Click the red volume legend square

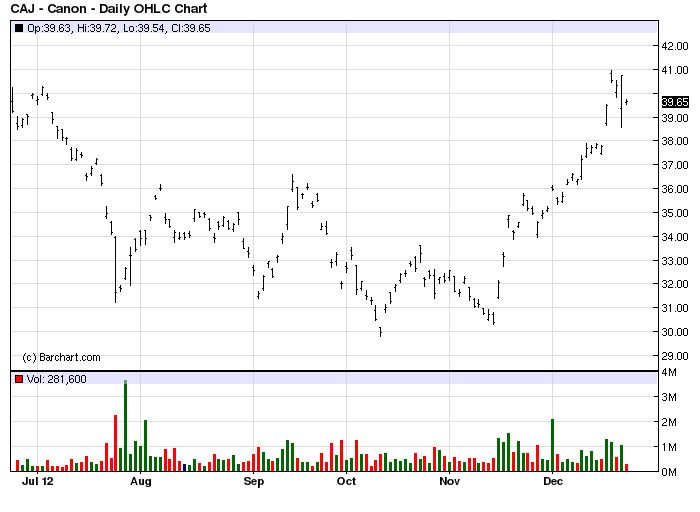(19, 379)
